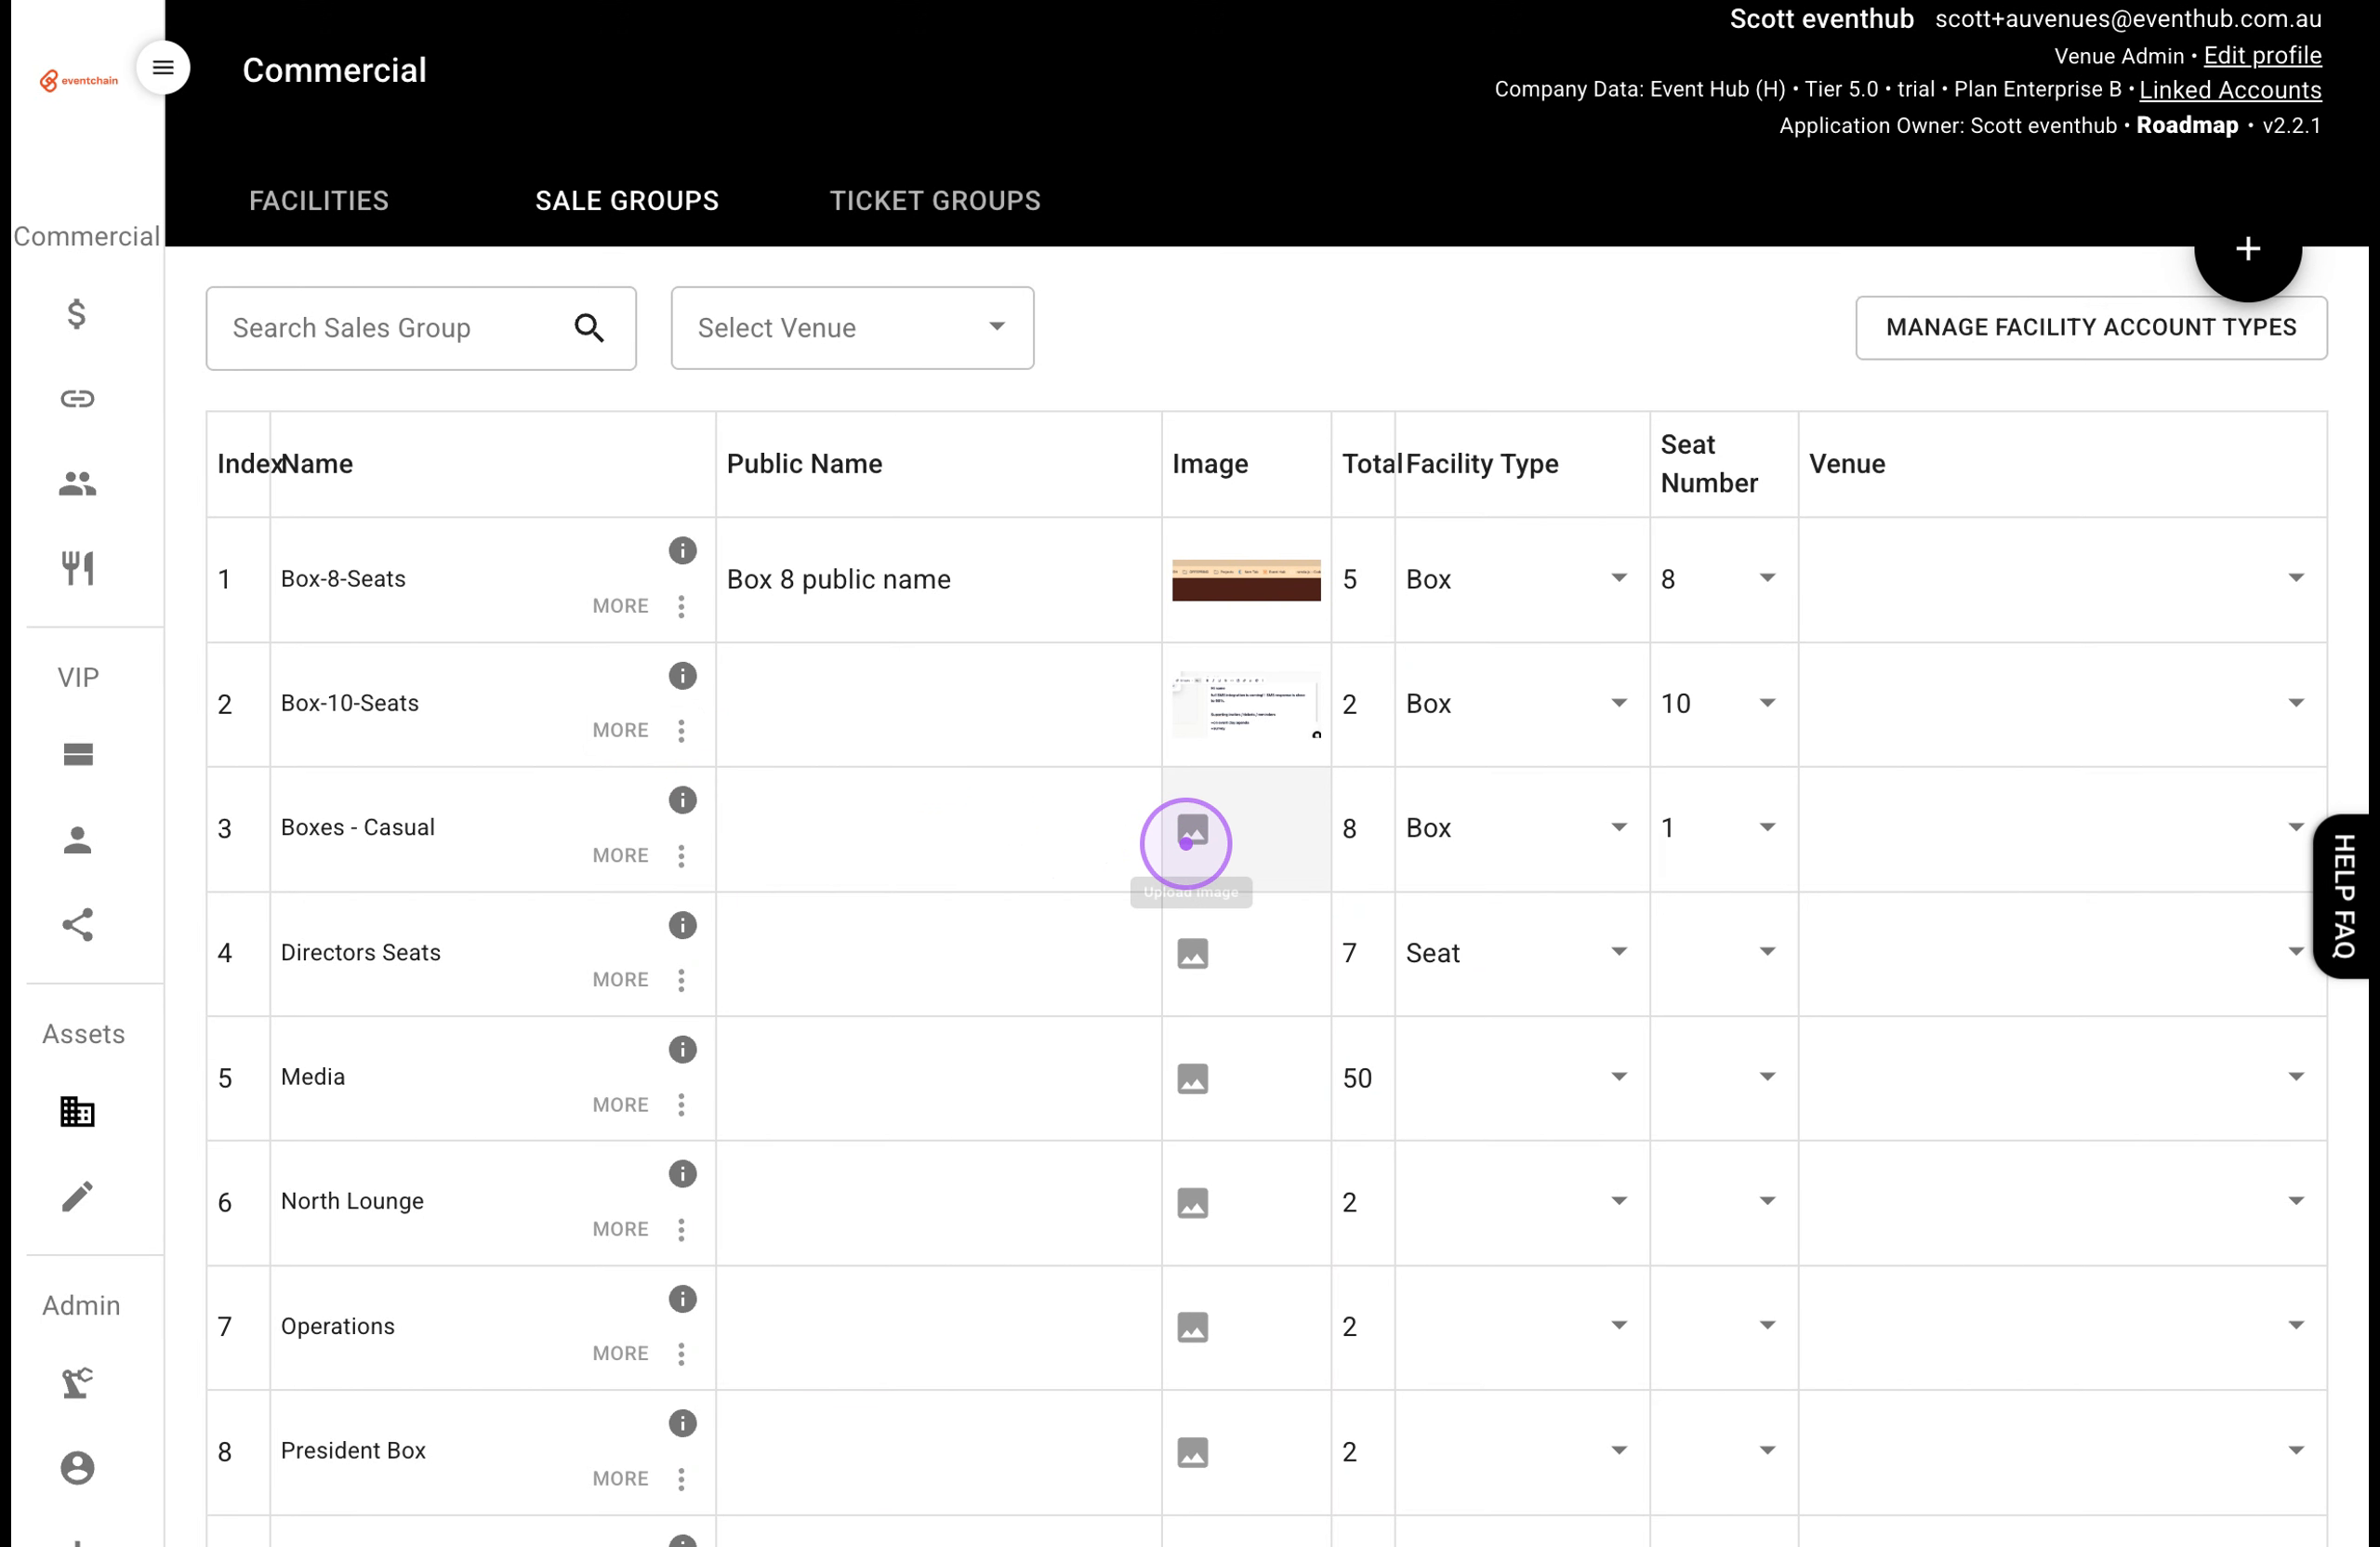
Task: Upload image for Boxes - Casual
Action: pos(1192,830)
